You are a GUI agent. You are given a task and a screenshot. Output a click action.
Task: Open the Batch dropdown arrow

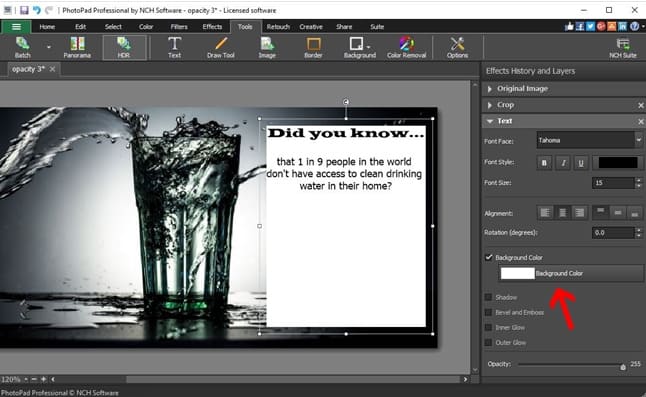49,47
